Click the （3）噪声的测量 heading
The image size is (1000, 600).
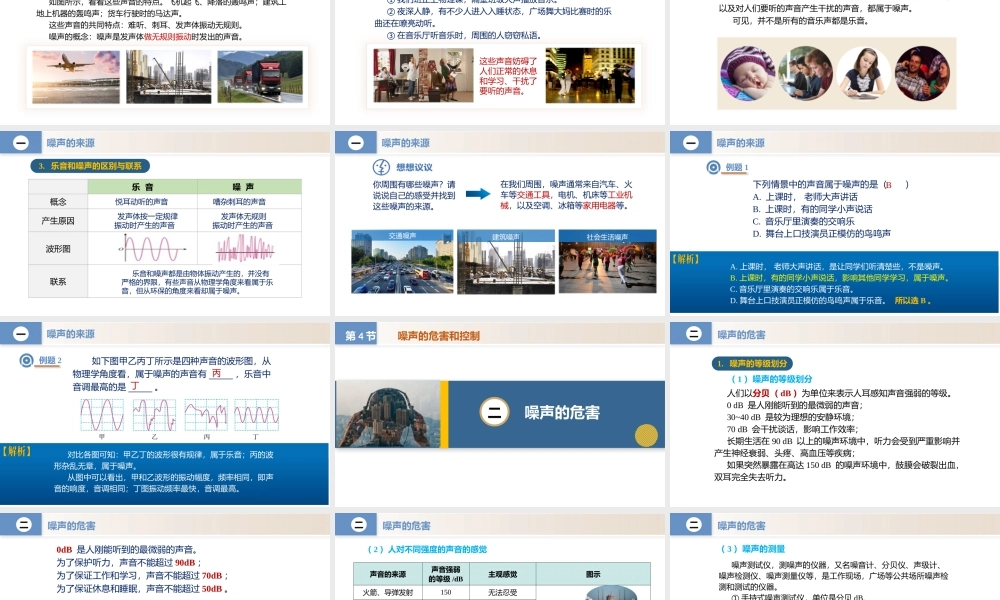point(753,548)
